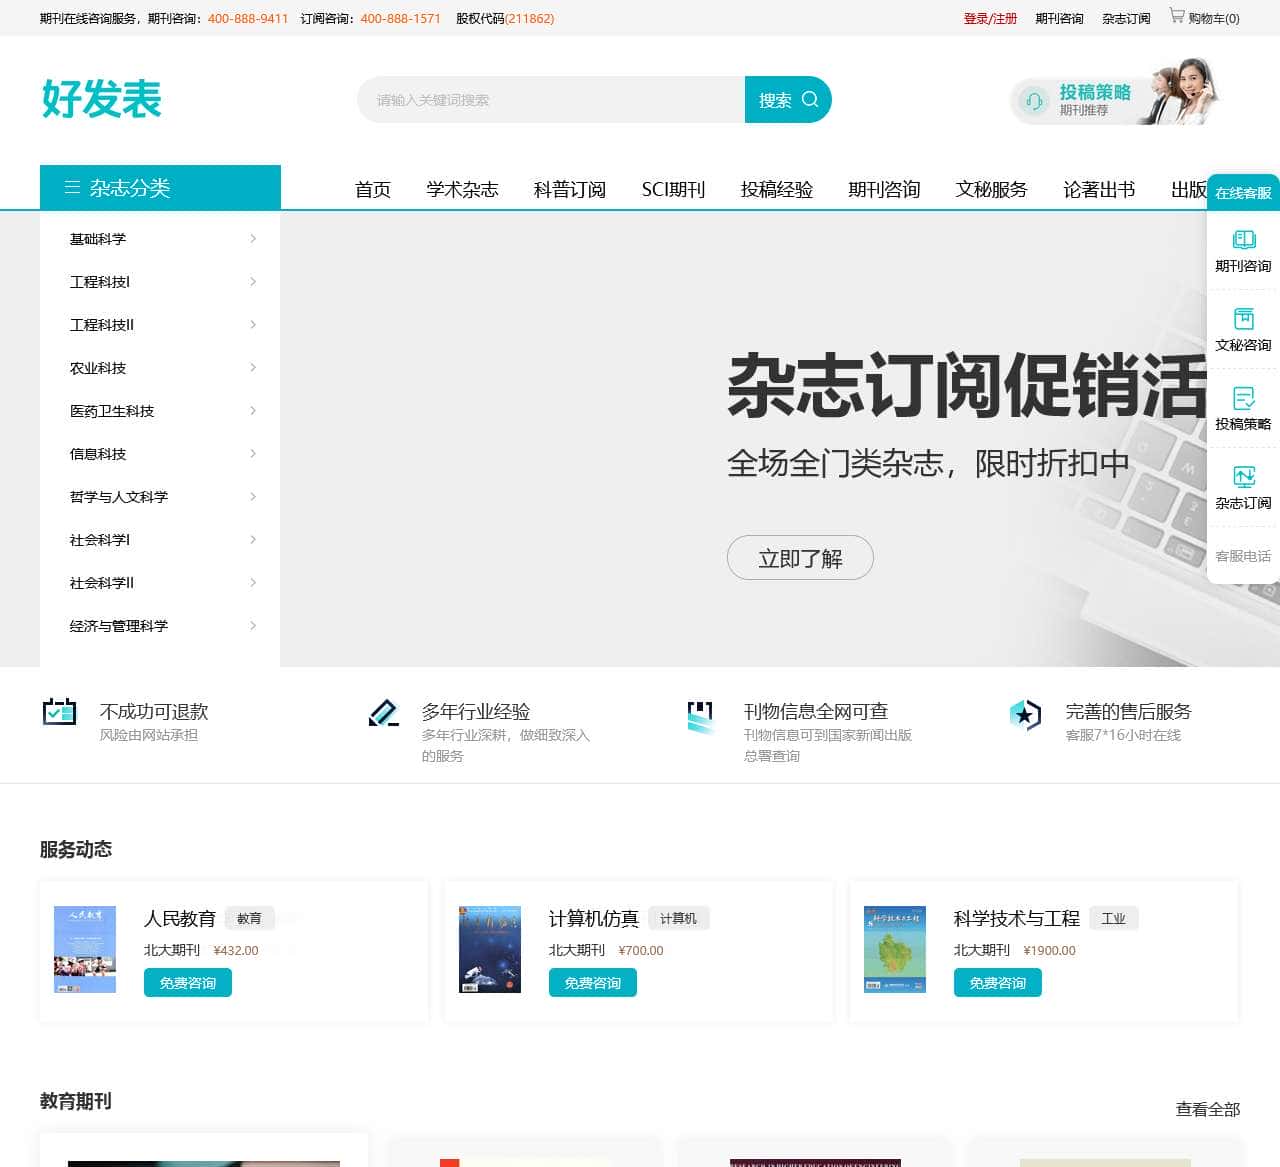This screenshot has width=1280, height=1167.
Task: Open the 科学技术与工程 cover thumbnail
Action: [895, 949]
